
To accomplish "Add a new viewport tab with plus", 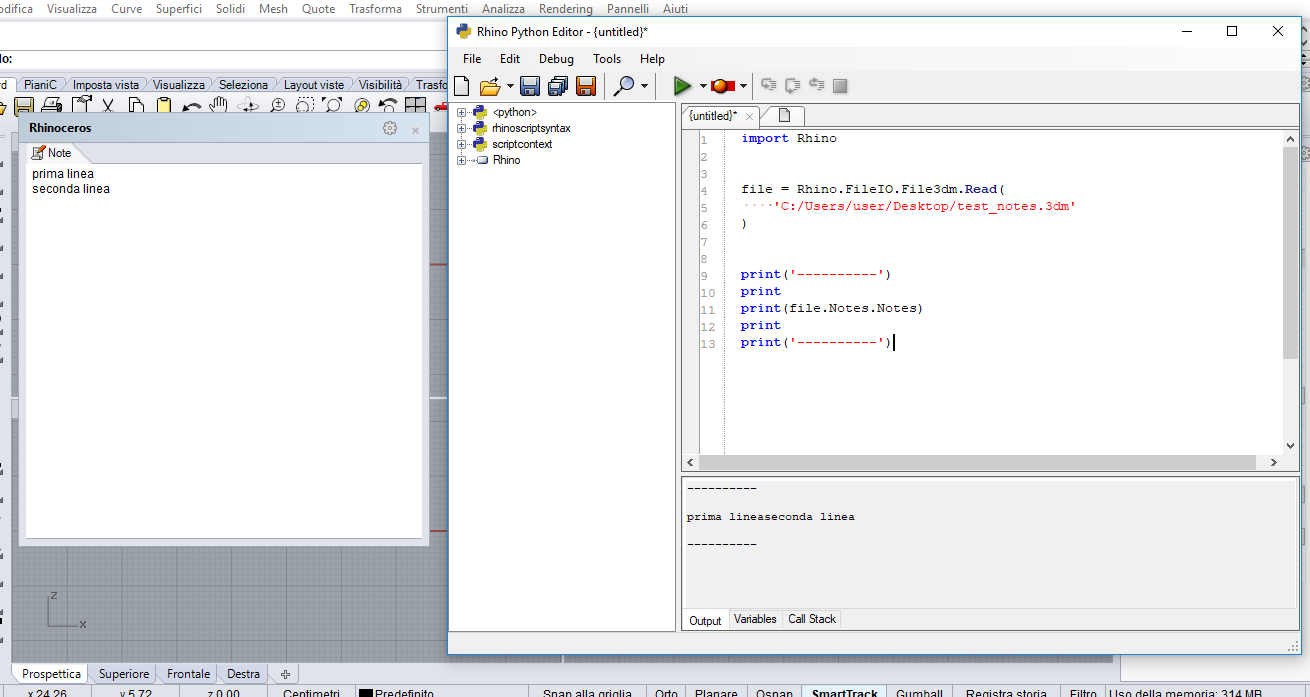I will (285, 674).
